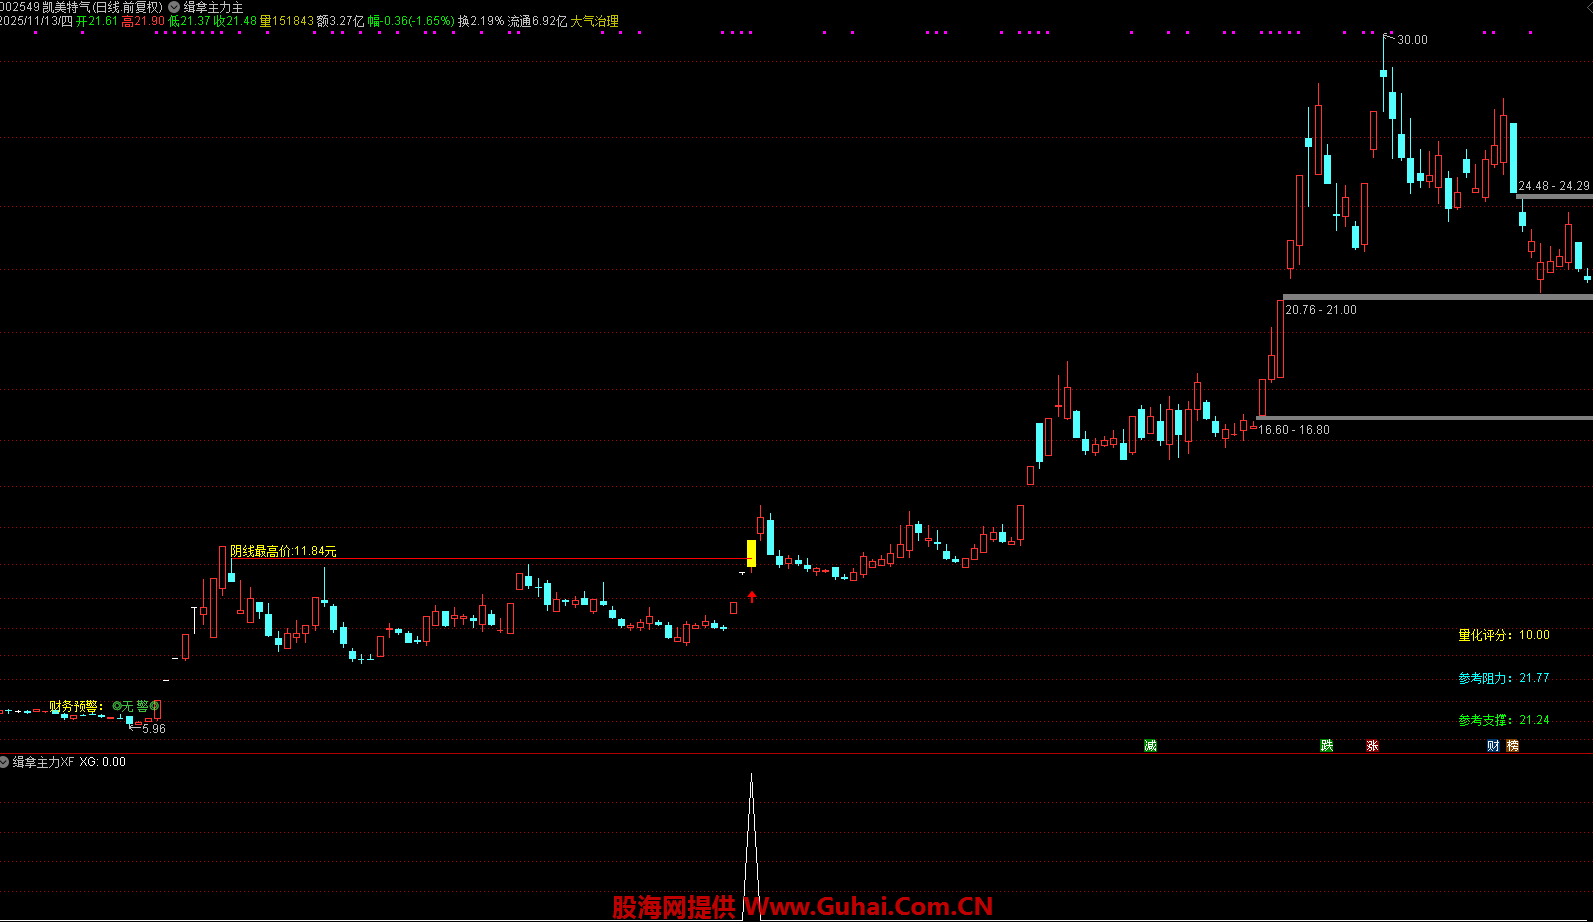Select the 缉拿主力主 indicator name label
This screenshot has width=1593, height=922.
click(x=213, y=7)
